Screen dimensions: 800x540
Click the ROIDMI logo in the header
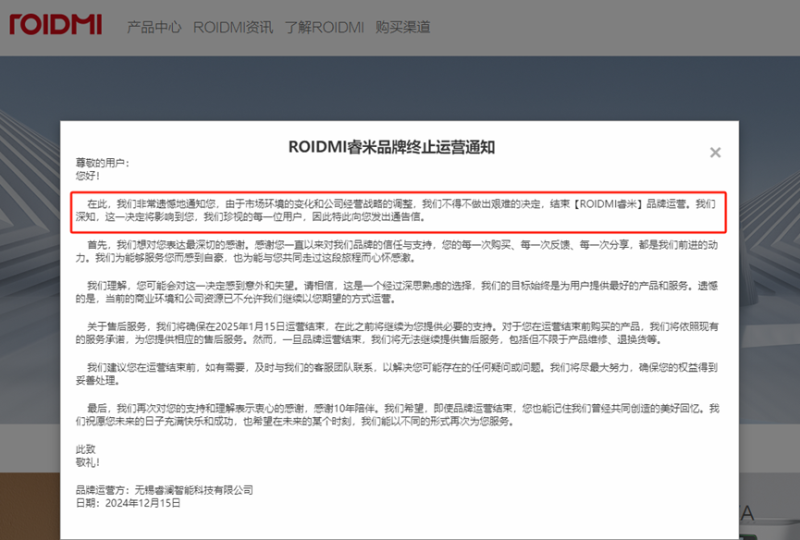[56, 23]
